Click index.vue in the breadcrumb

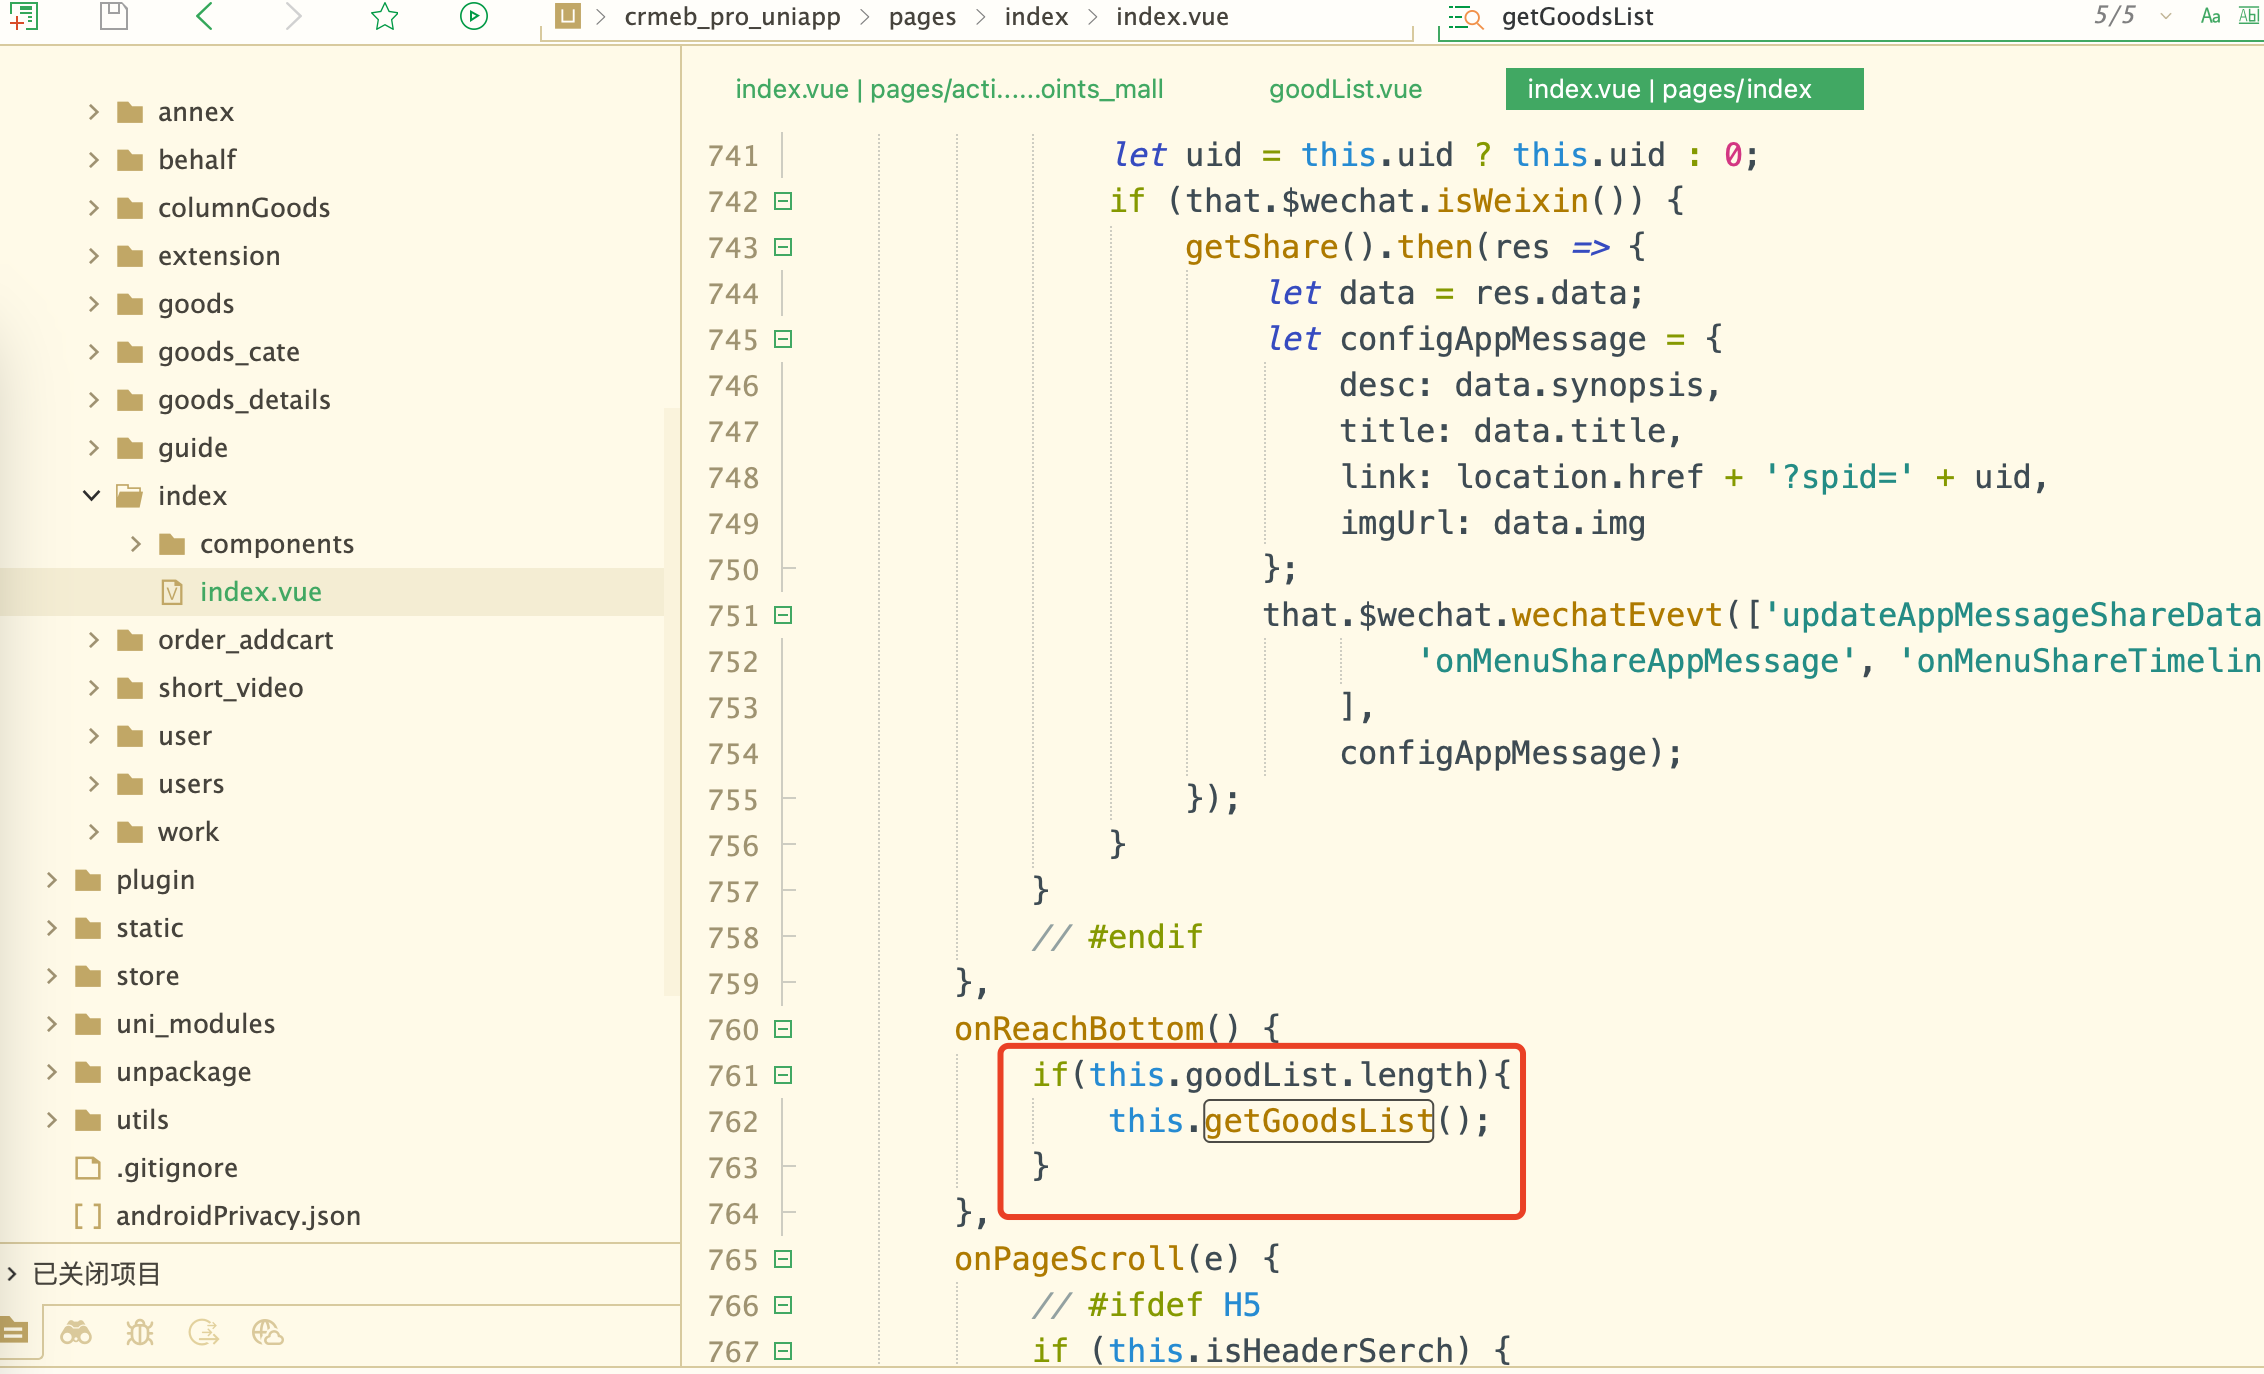click(x=1172, y=17)
